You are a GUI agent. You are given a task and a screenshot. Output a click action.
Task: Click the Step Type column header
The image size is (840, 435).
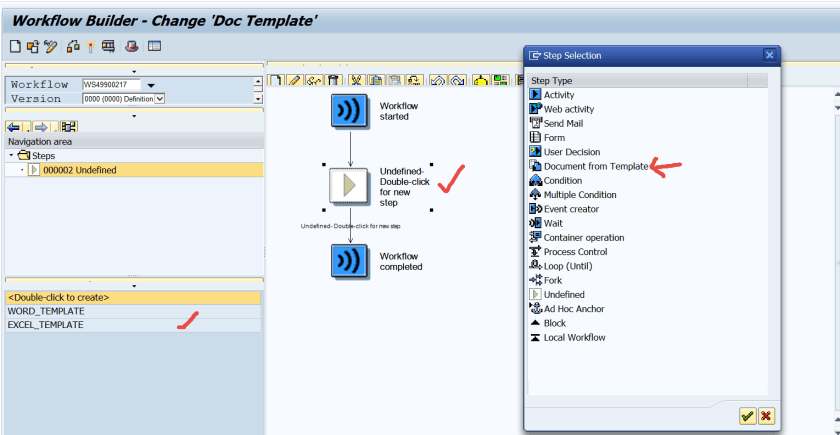638,80
